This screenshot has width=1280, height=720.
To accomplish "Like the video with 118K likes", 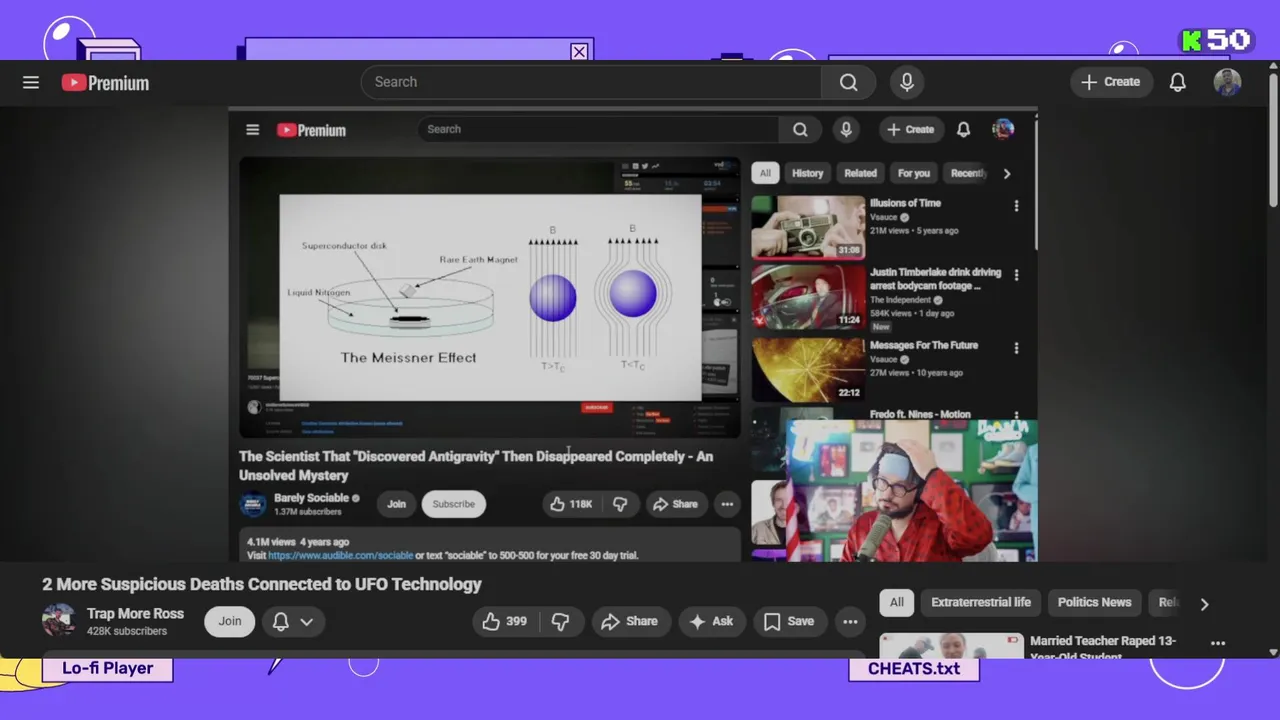I will pyautogui.click(x=570, y=504).
